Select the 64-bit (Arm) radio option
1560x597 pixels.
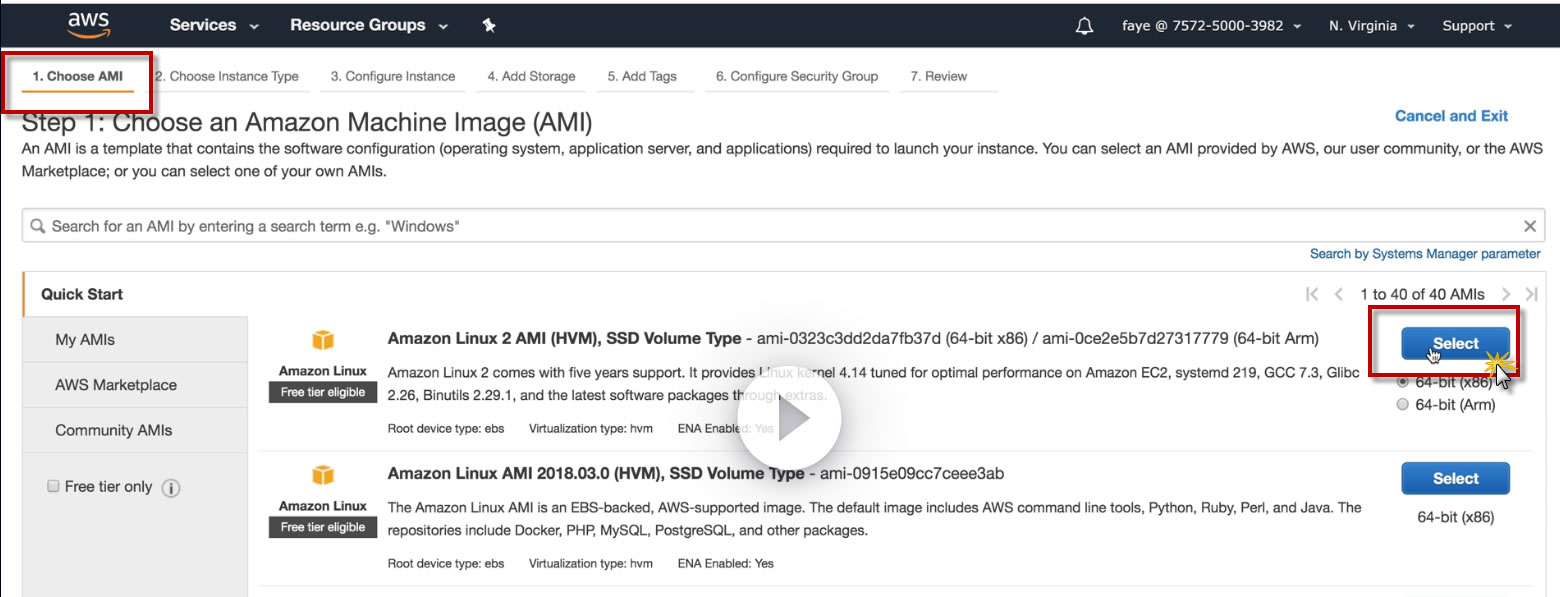click(1402, 405)
